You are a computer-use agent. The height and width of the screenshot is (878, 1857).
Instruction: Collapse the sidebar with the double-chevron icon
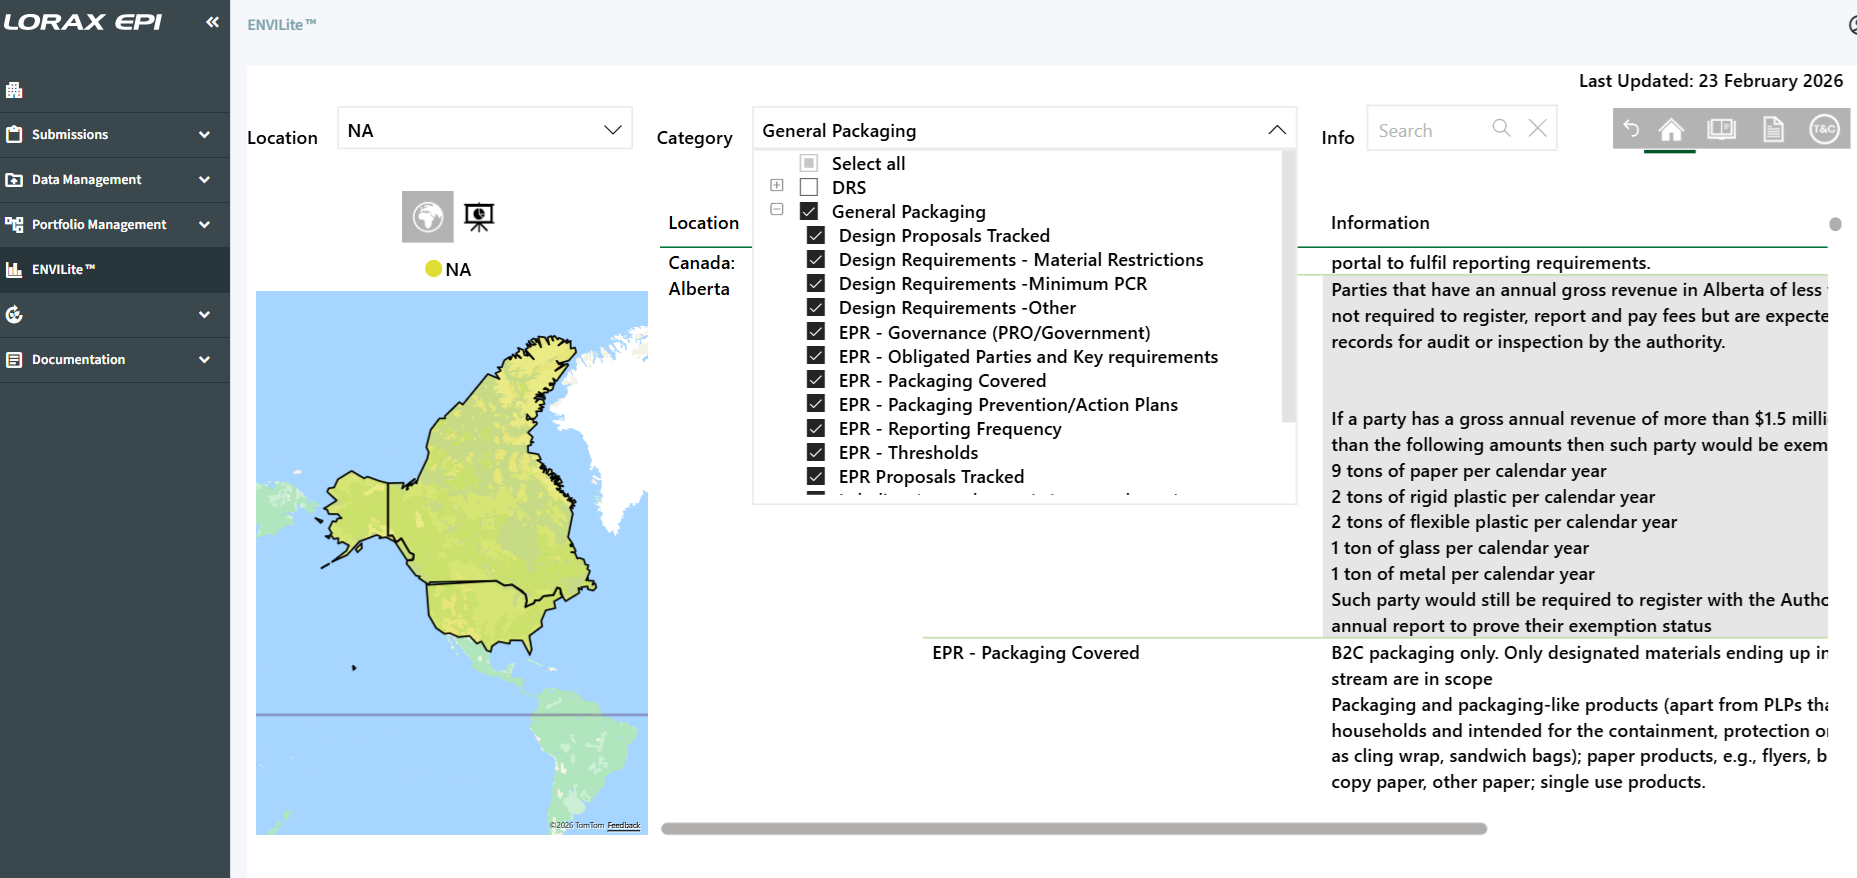212,22
